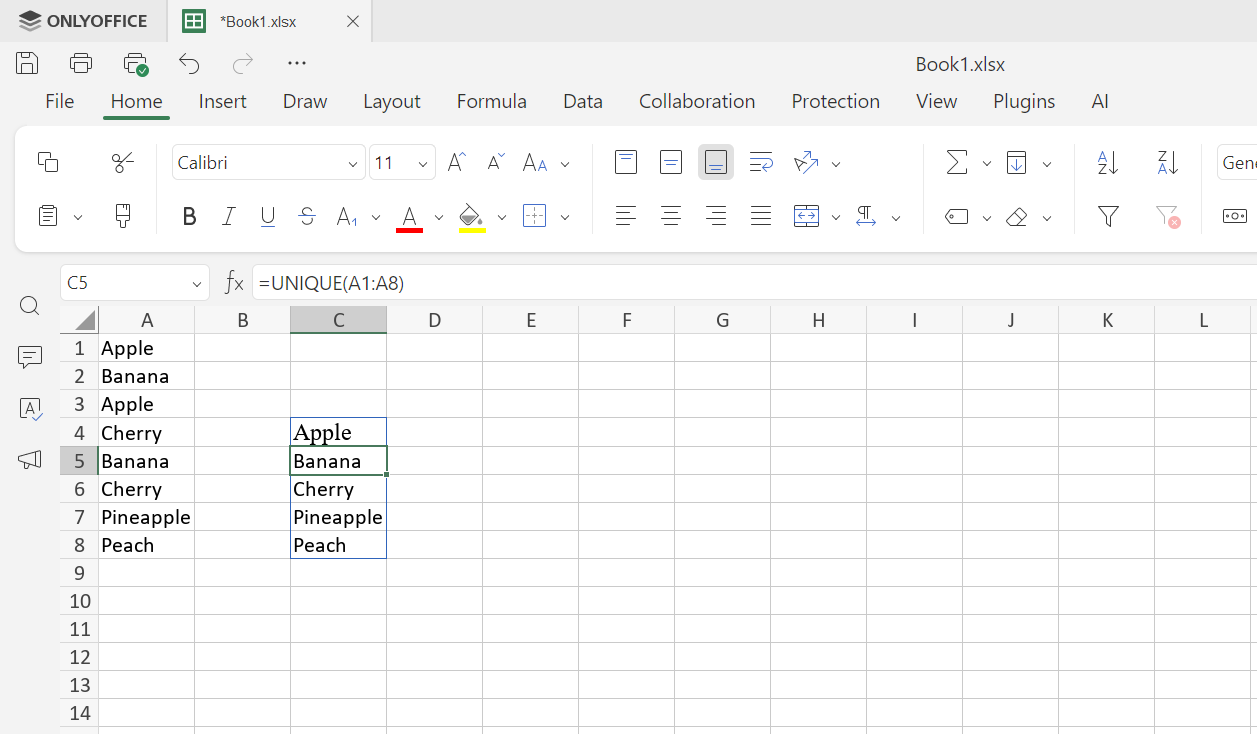Click the Format Painter (copy style) icon
The image size is (1257, 734).
(x=123, y=216)
